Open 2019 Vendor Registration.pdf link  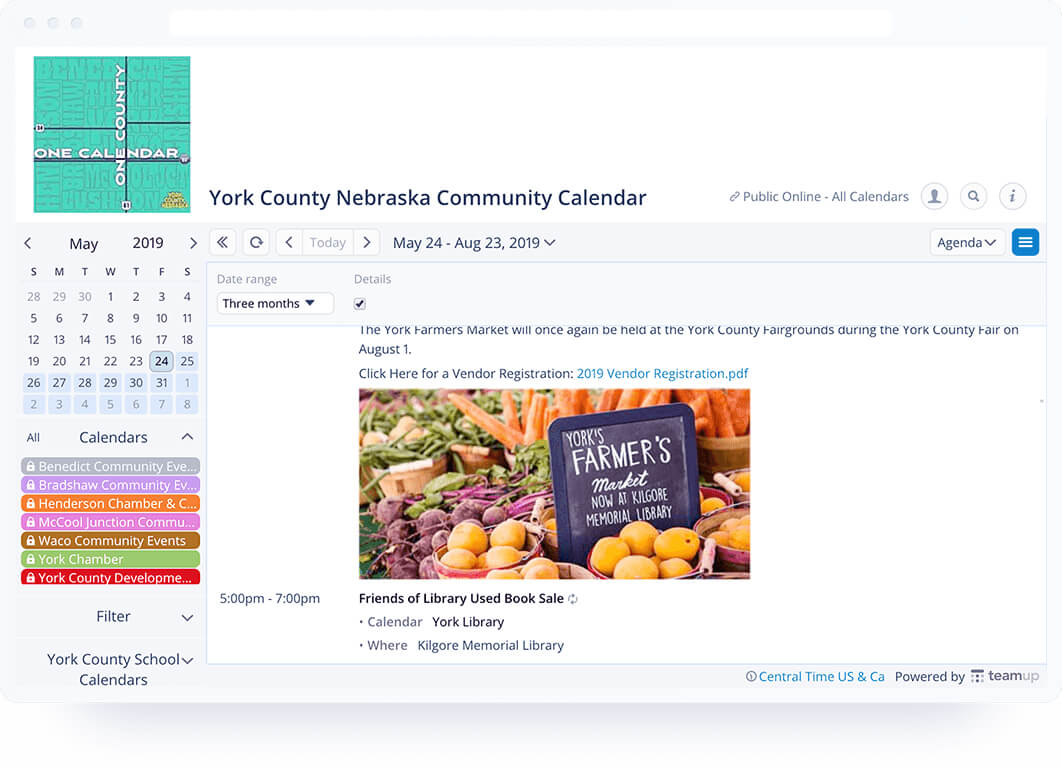click(x=662, y=374)
